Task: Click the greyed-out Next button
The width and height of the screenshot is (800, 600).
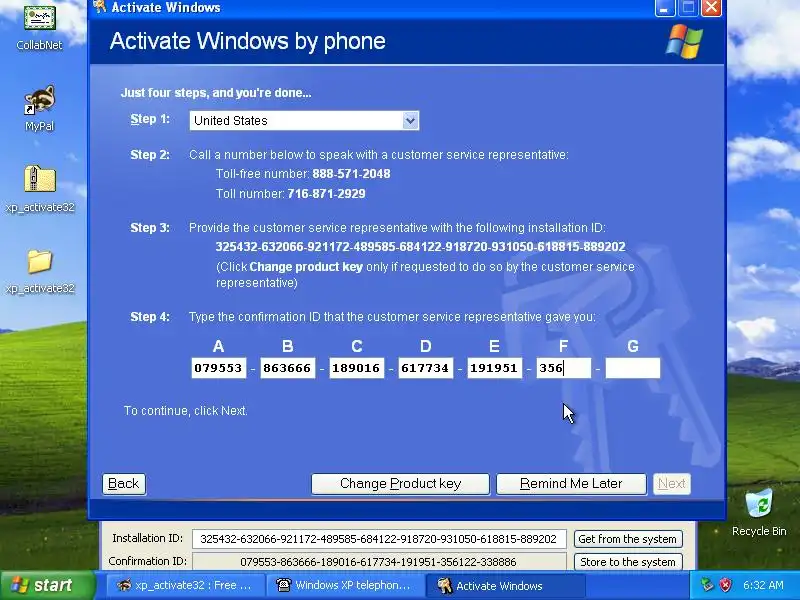Action: [671, 484]
